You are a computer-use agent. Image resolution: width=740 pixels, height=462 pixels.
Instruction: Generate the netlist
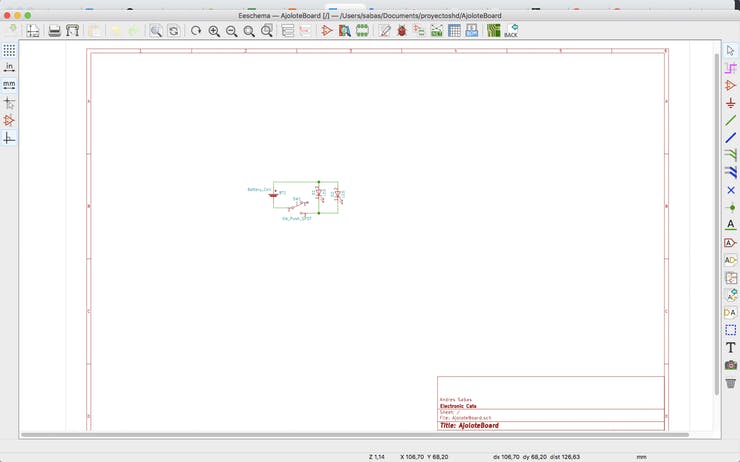(x=437, y=31)
